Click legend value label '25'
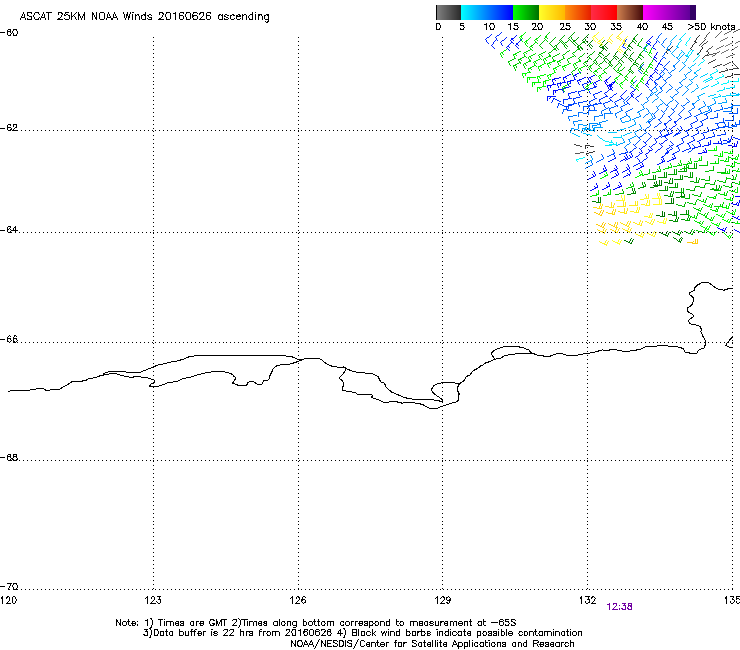 pyautogui.click(x=565, y=27)
